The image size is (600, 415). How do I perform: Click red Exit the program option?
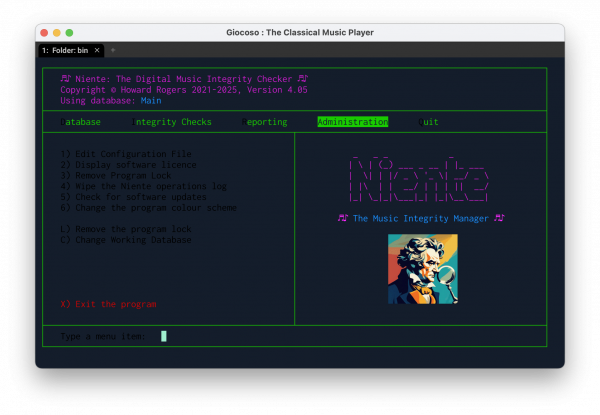point(108,304)
